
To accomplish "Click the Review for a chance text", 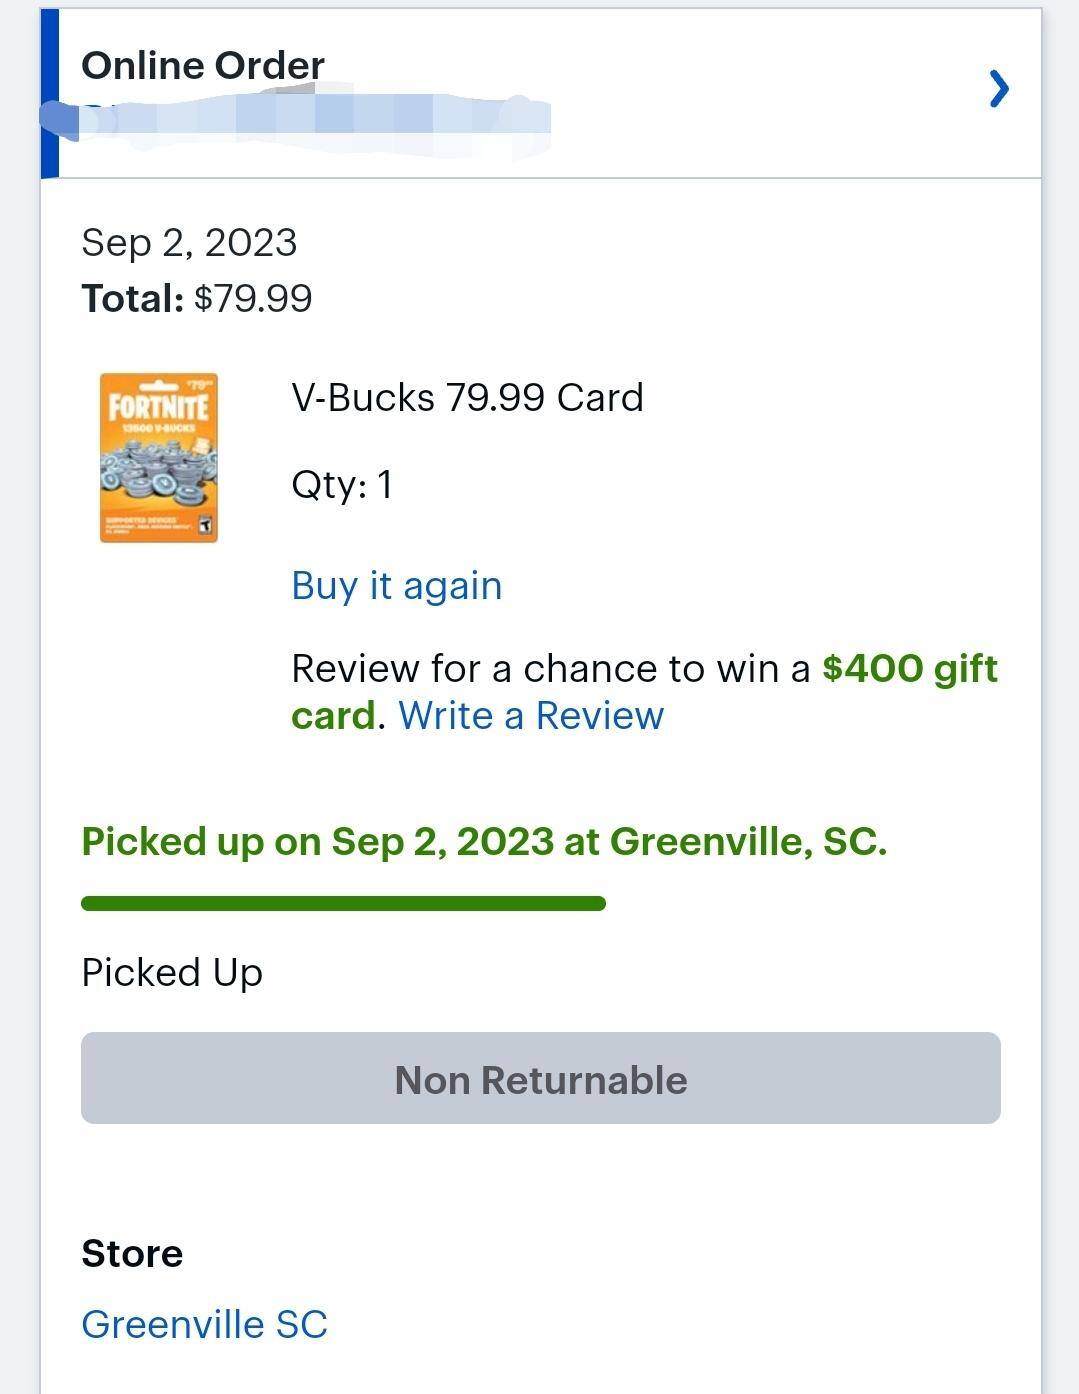I will point(550,668).
